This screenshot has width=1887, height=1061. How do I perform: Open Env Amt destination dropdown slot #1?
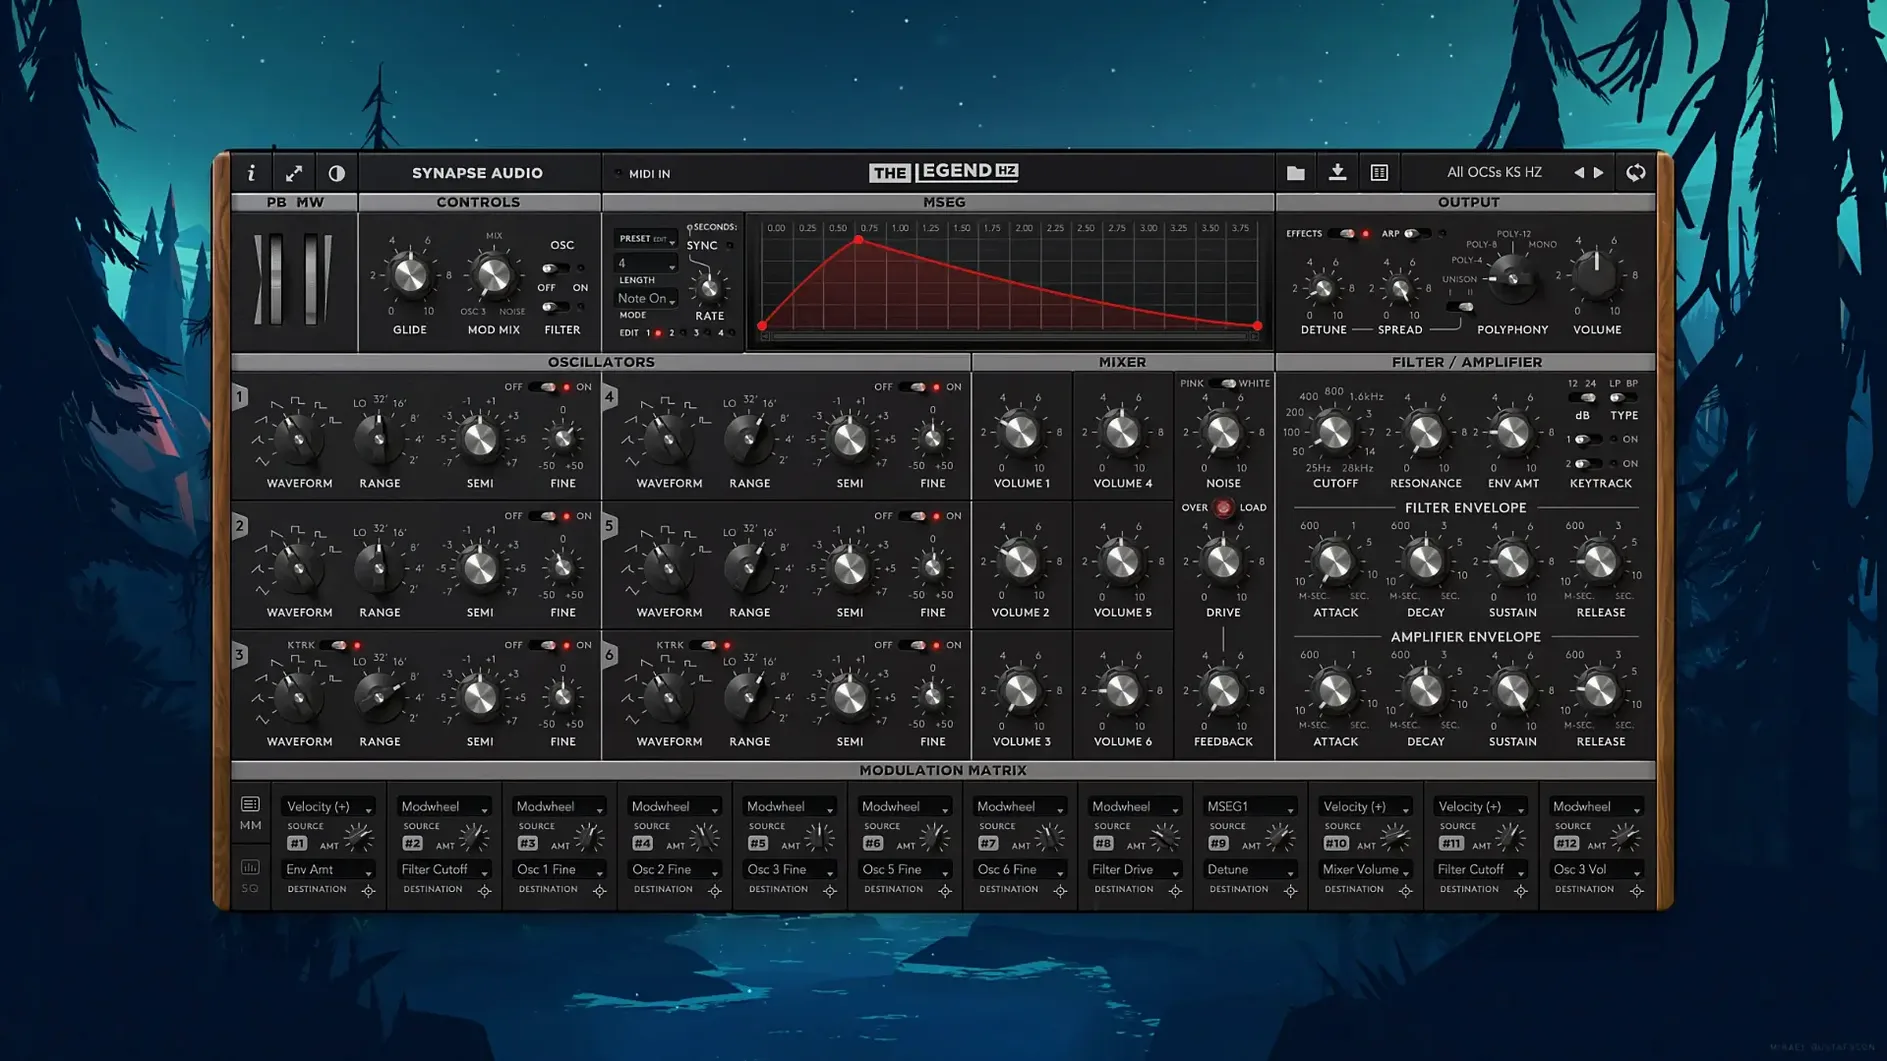(x=328, y=870)
